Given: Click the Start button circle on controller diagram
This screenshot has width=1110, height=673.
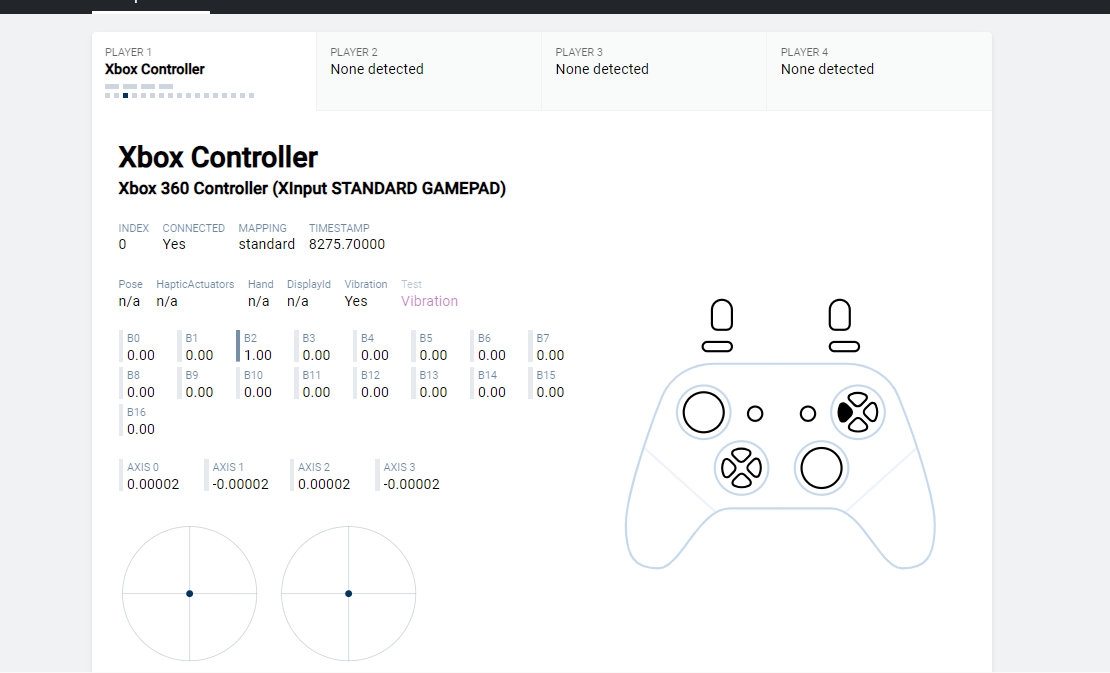Looking at the screenshot, I should 808,413.
